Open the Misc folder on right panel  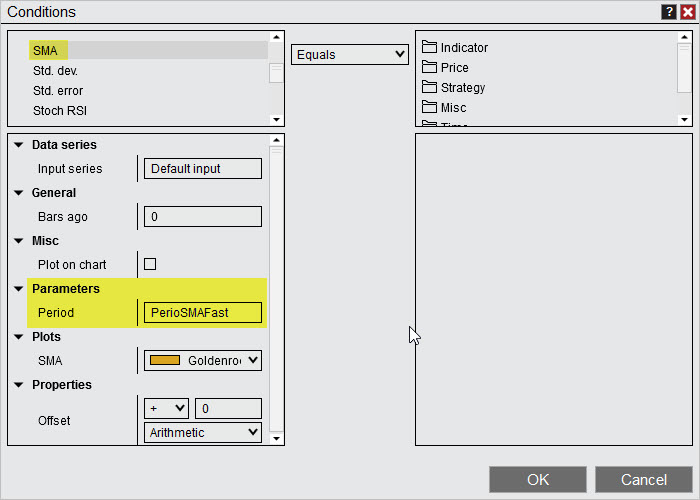(444, 108)
